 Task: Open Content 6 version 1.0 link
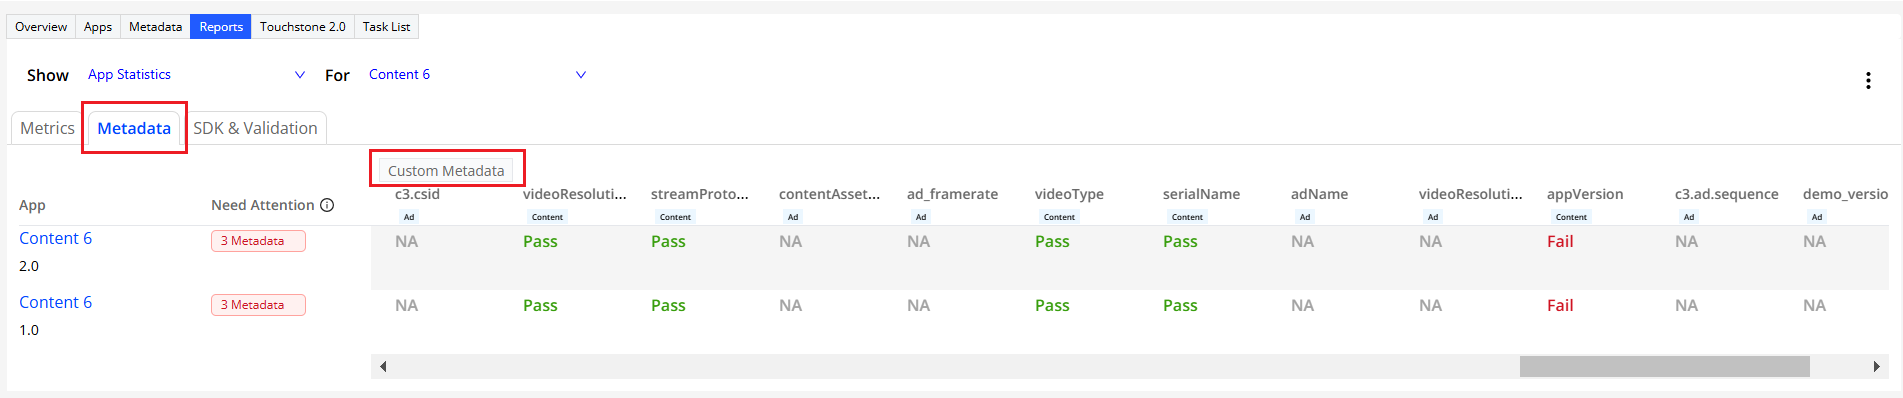coord(56,302)
